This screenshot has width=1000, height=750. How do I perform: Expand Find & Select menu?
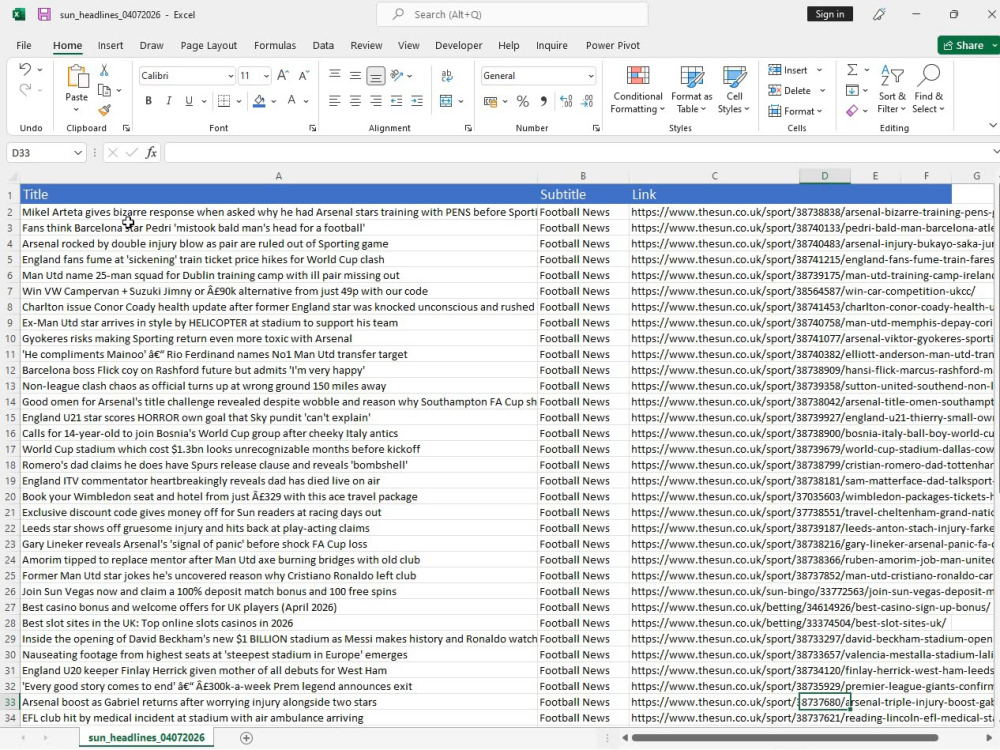pyautogui.click(x=928, y=90)
